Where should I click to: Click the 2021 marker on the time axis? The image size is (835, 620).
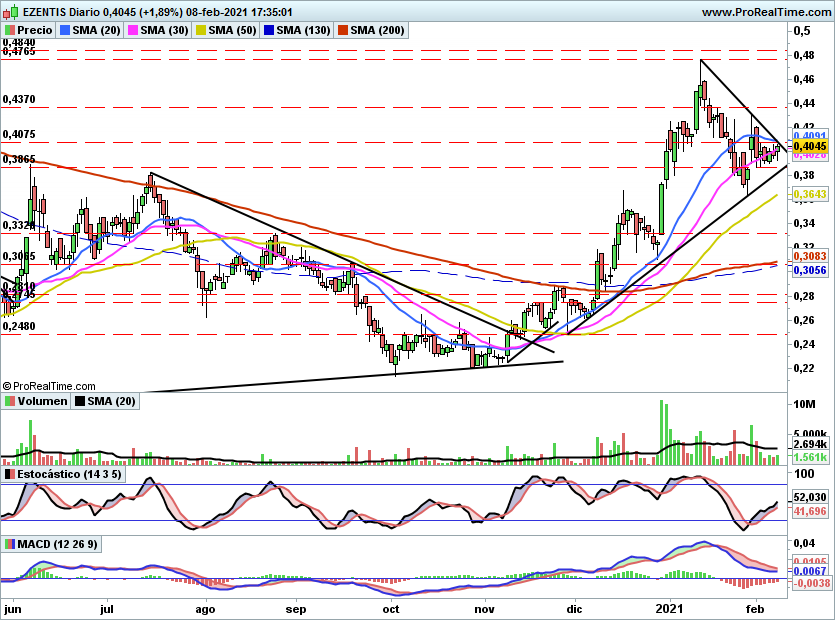pos(669,609)
